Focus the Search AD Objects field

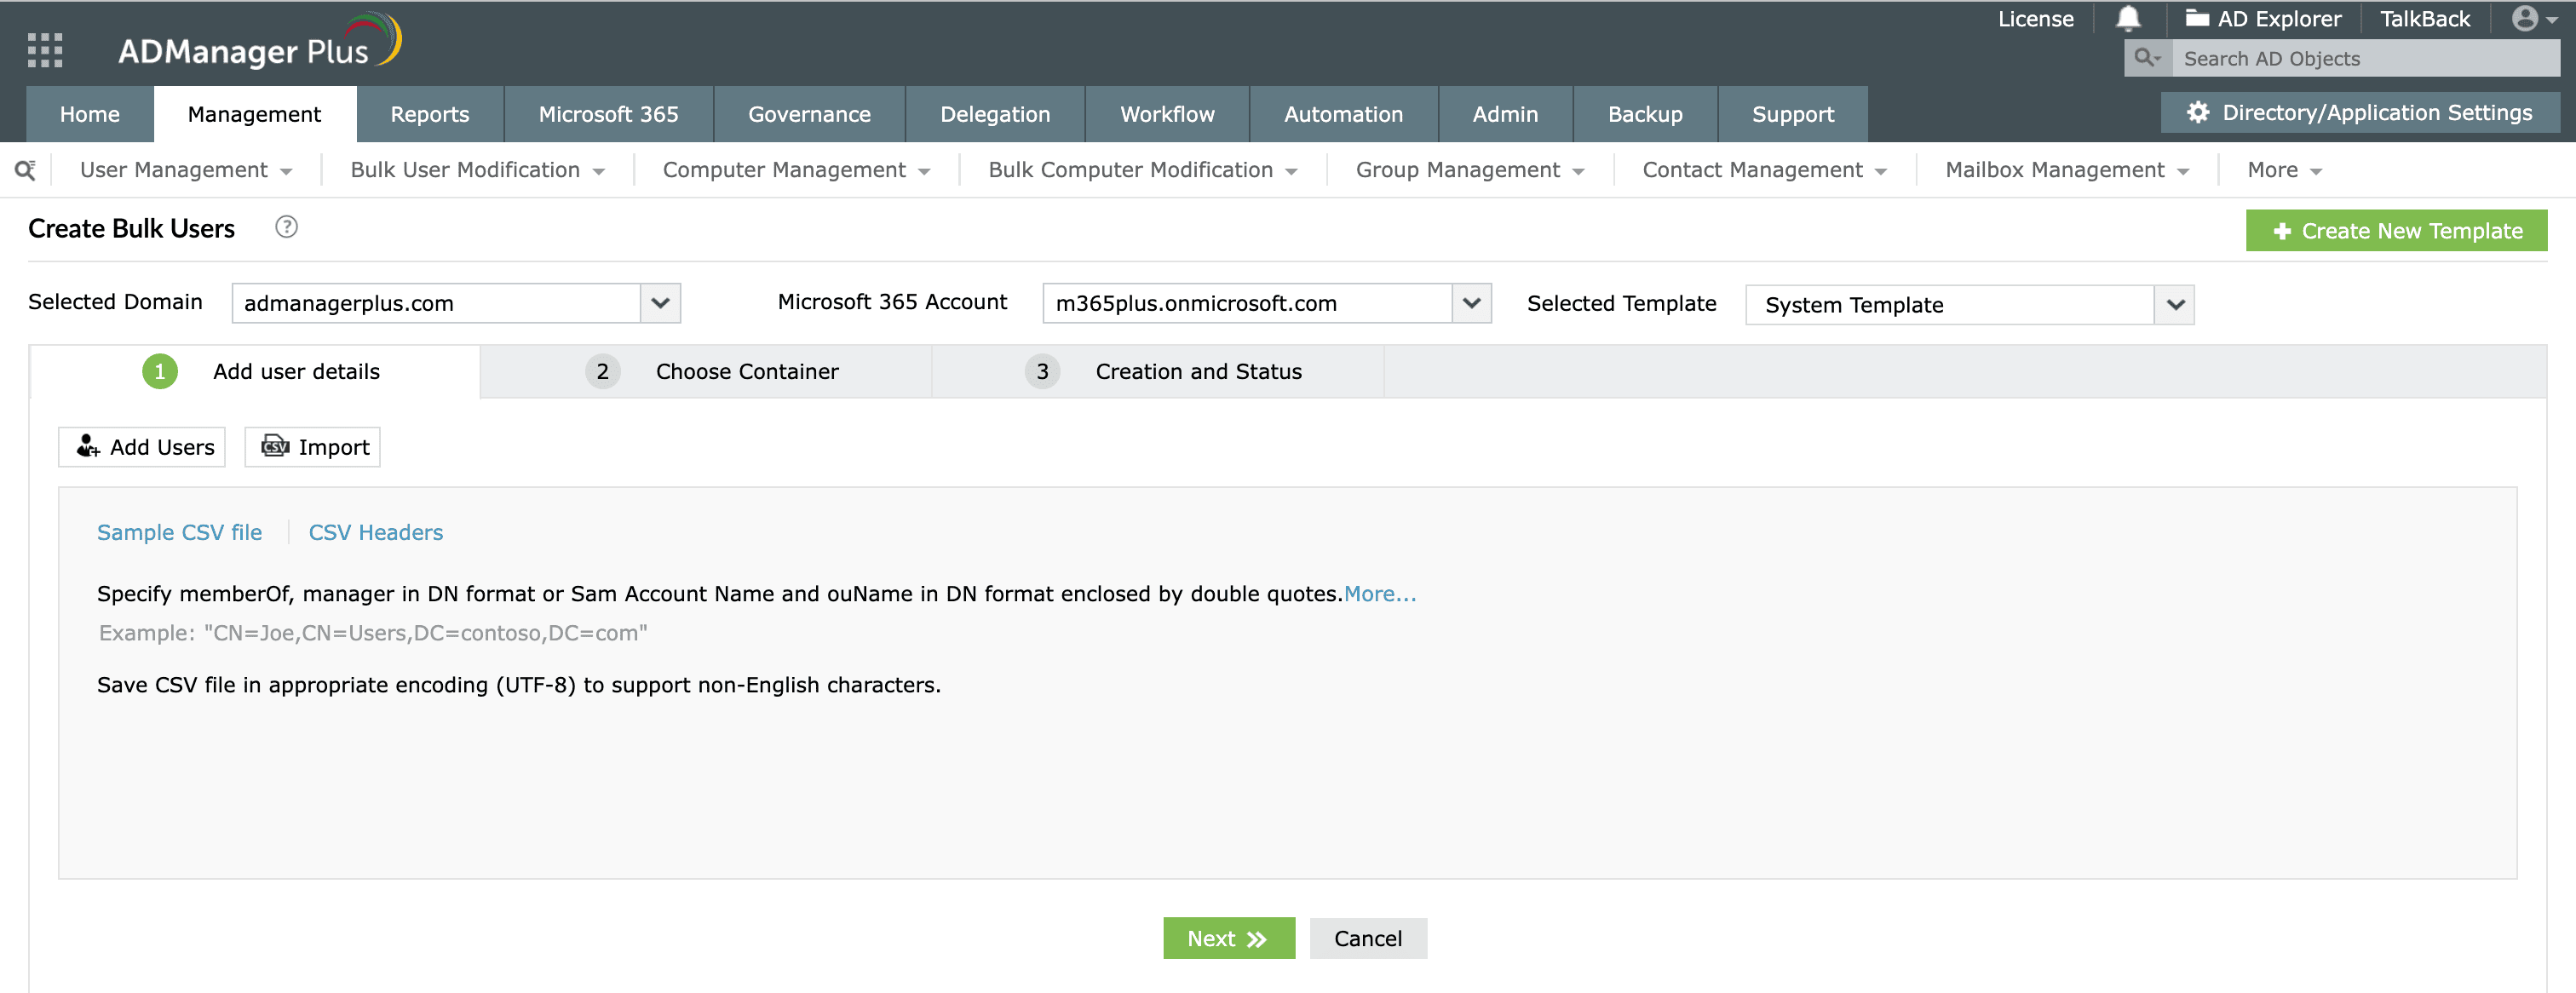2364,59
